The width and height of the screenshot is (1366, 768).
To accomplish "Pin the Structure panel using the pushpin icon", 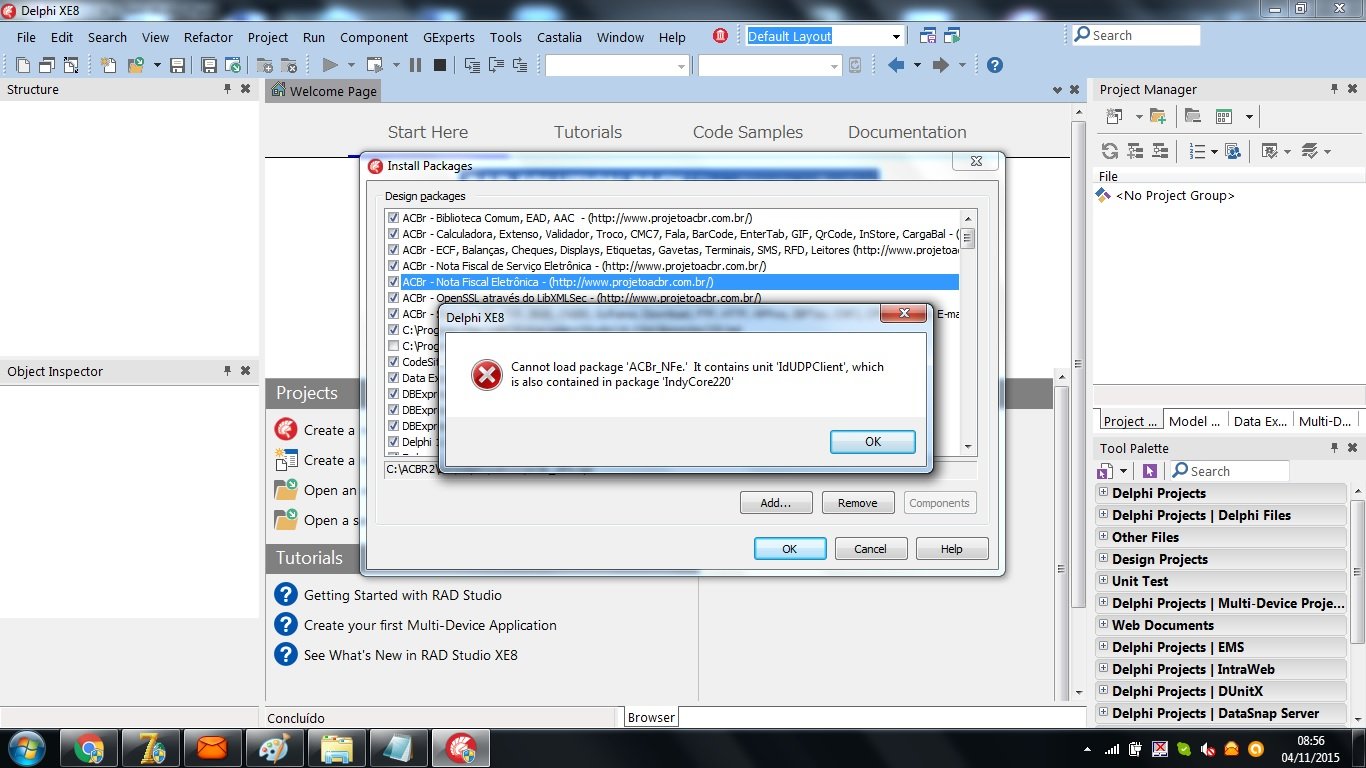I will 228,89.
